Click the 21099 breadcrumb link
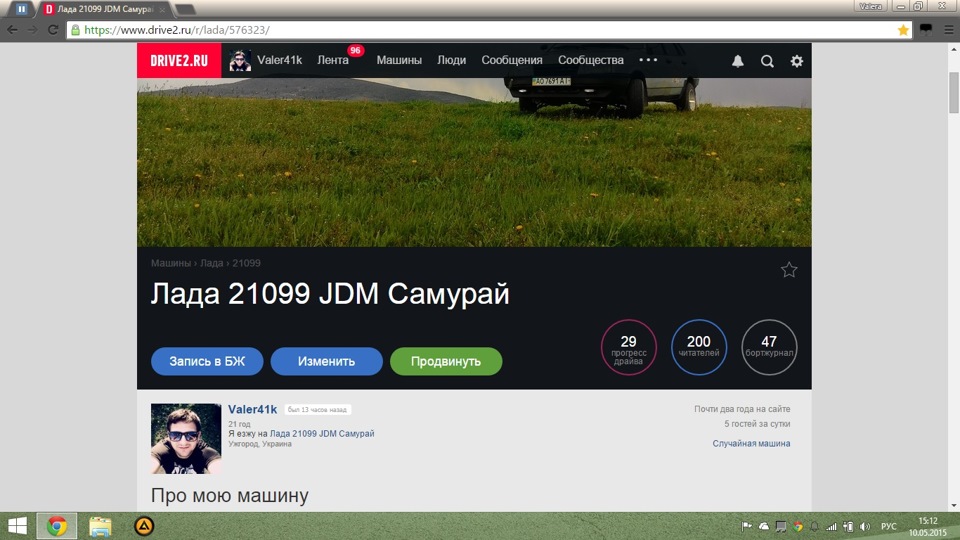 246,263
